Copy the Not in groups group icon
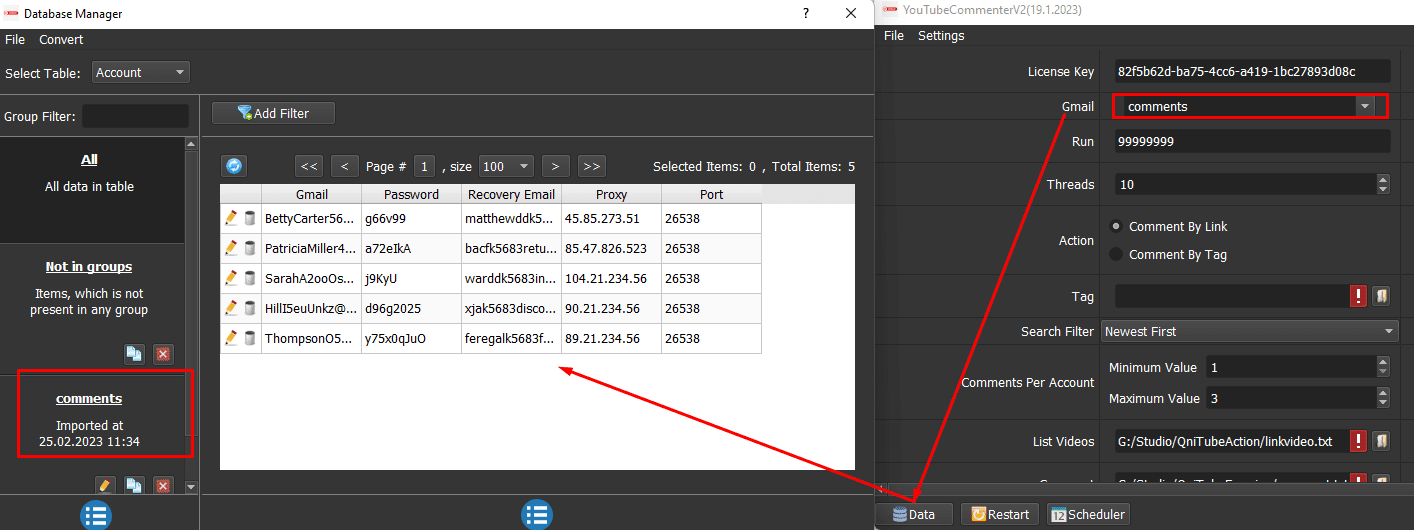The height and width of the screenshot is (530, 1414). click(134, 353)
